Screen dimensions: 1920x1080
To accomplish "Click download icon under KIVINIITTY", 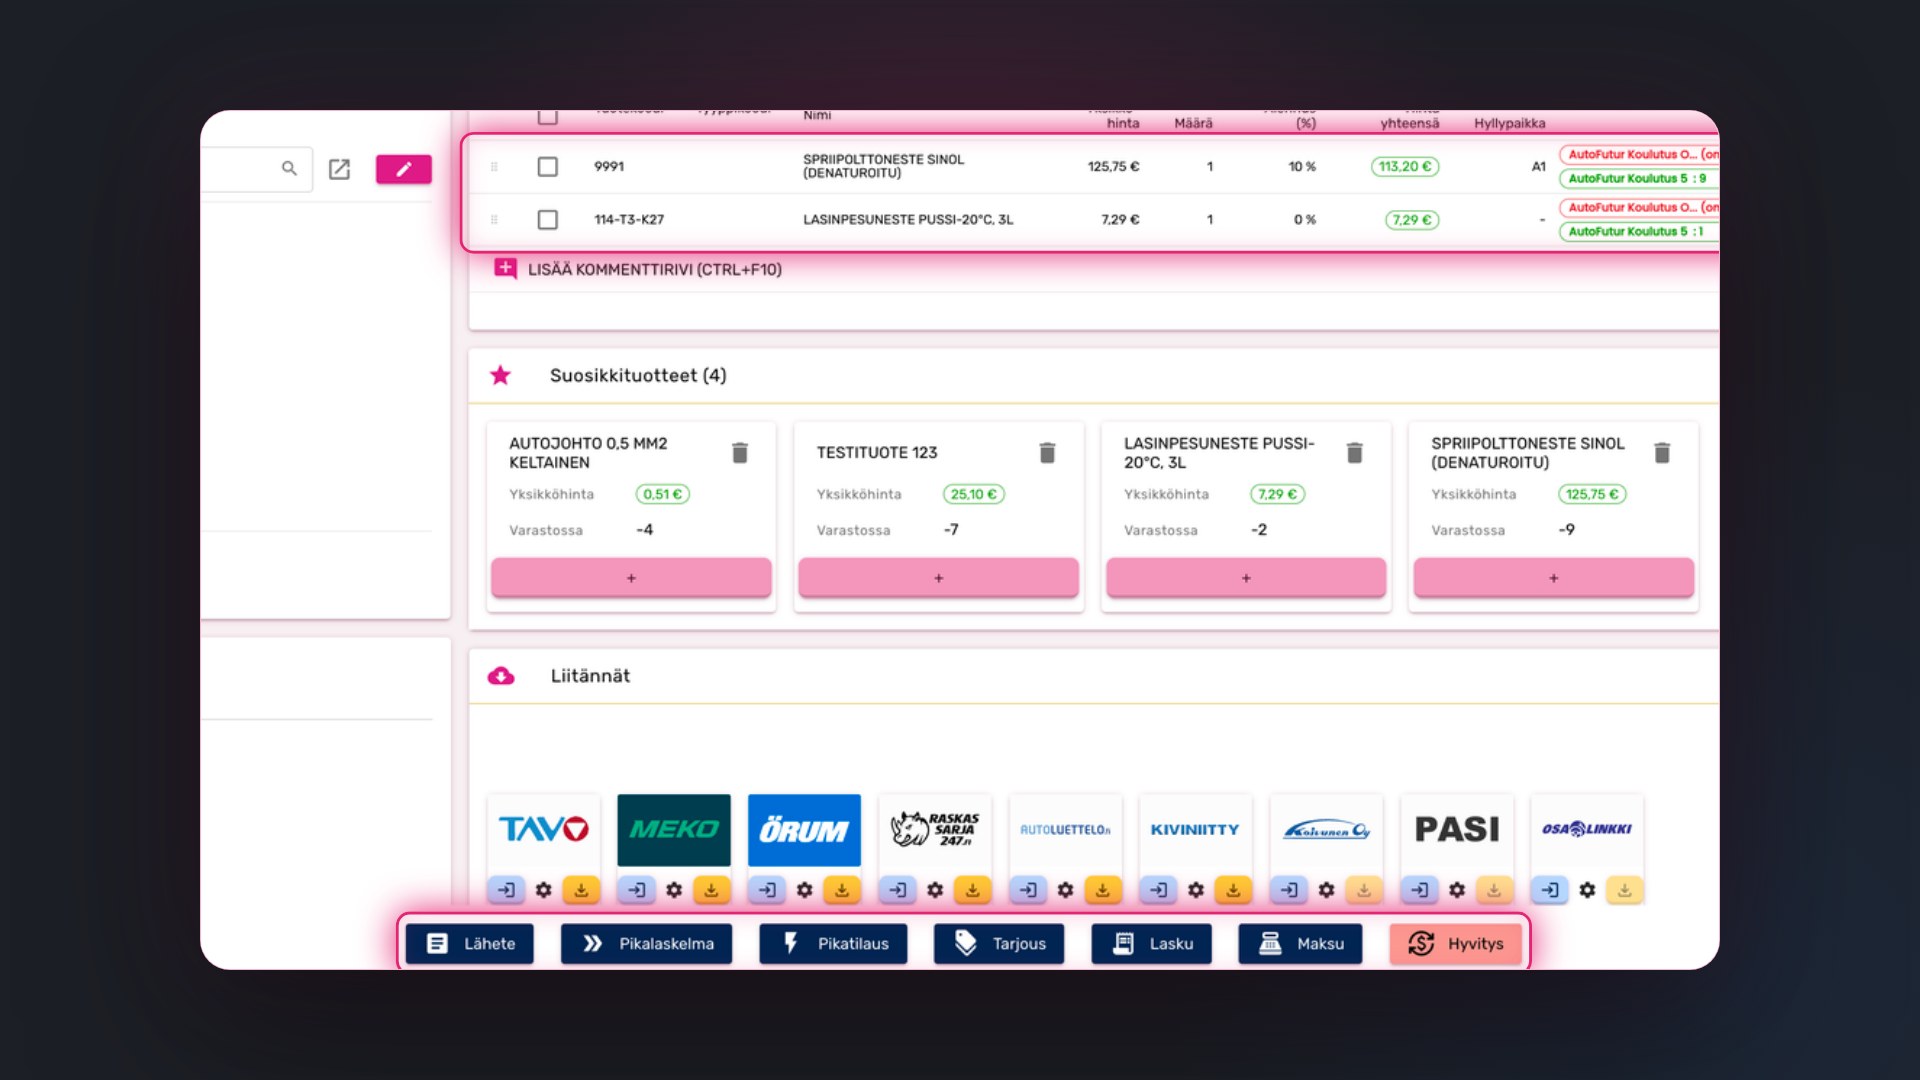I will coord(1233,889).
